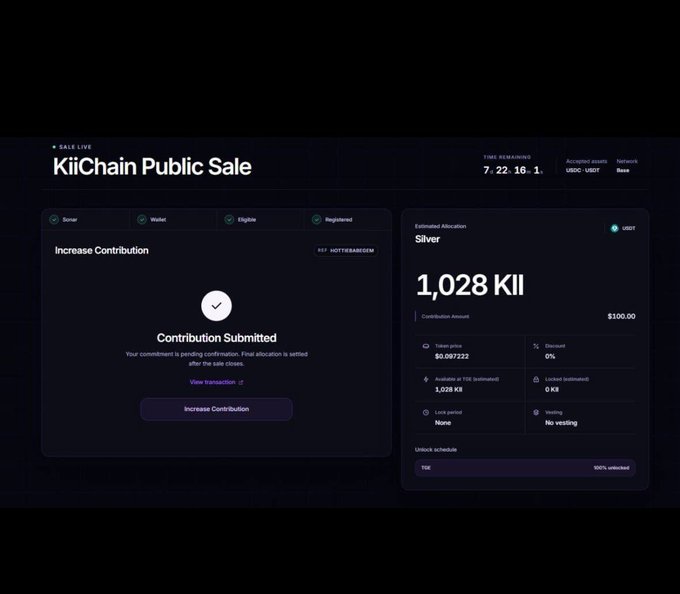Image resolution: width=680 pixels, height=594 pixels.
Task: Click the None lock period value
Action: point(443,423)
